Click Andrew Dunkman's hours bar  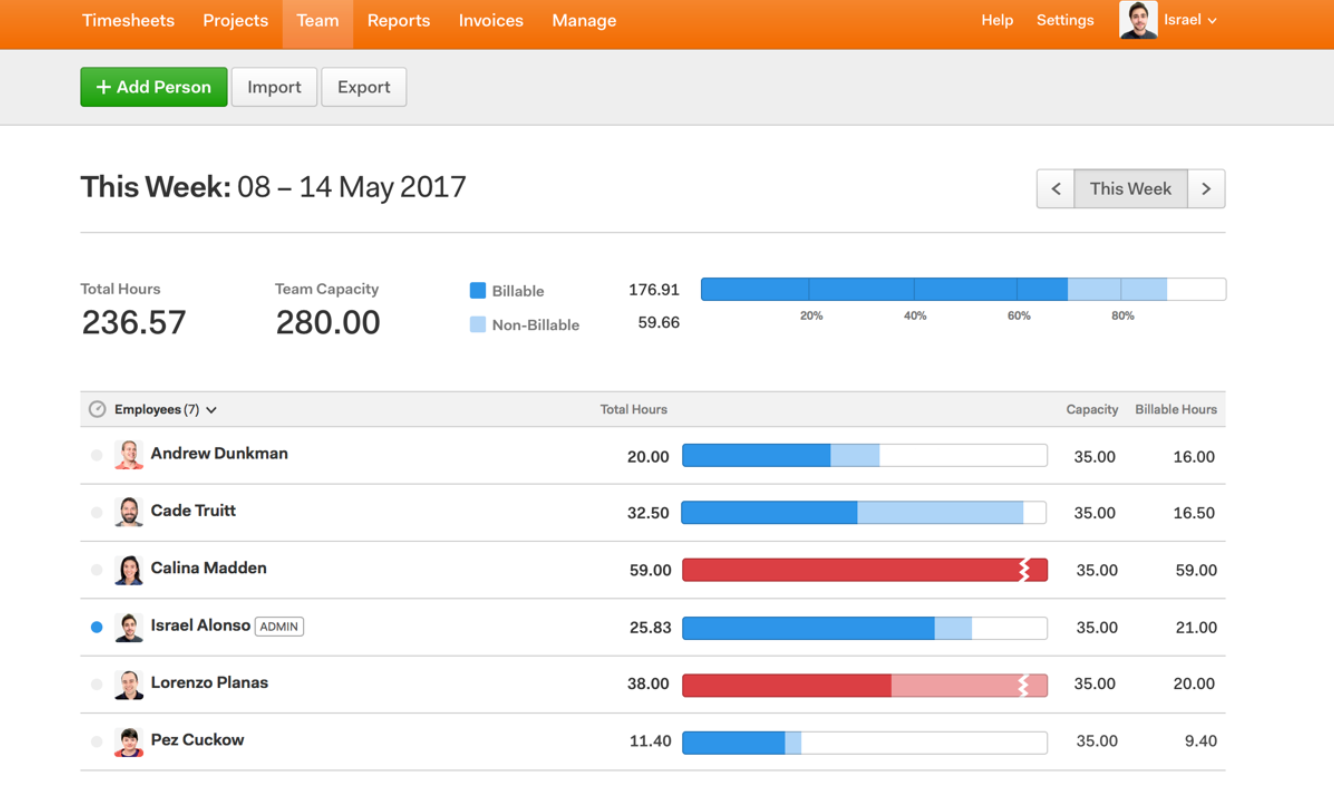[865, 456]
